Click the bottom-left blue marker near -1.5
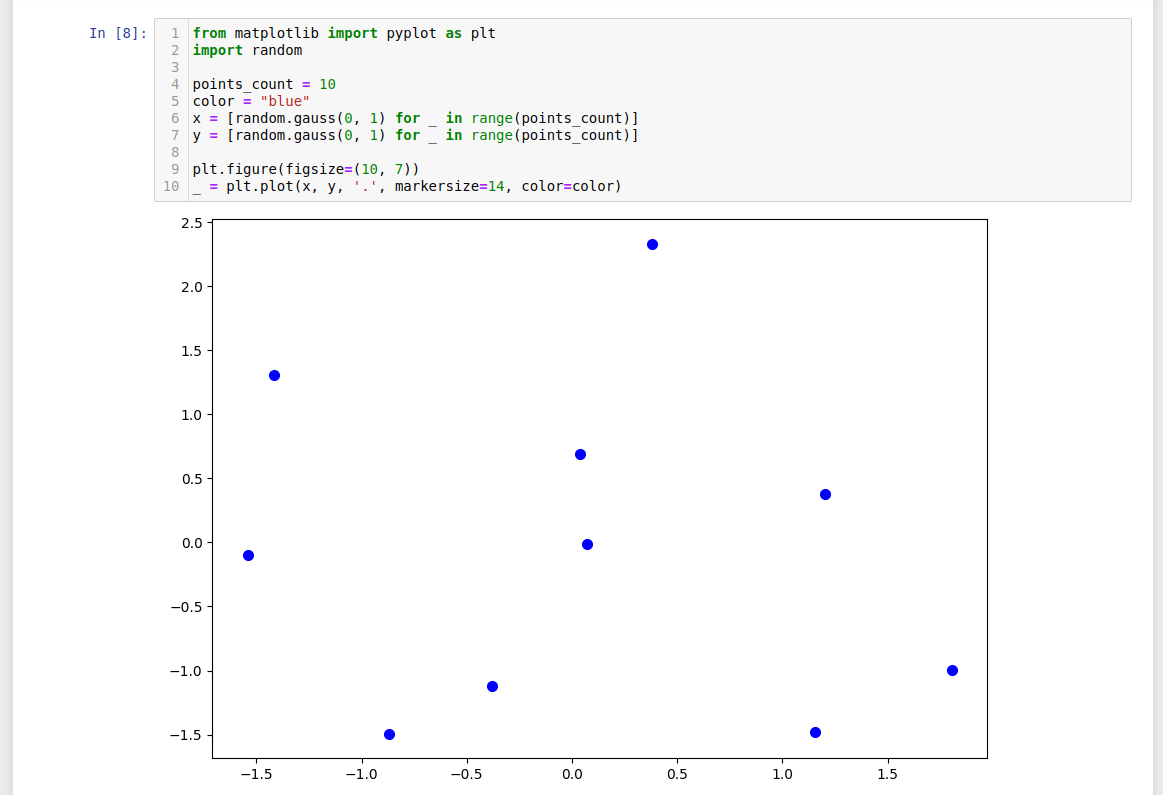 (x=390, y=733)
